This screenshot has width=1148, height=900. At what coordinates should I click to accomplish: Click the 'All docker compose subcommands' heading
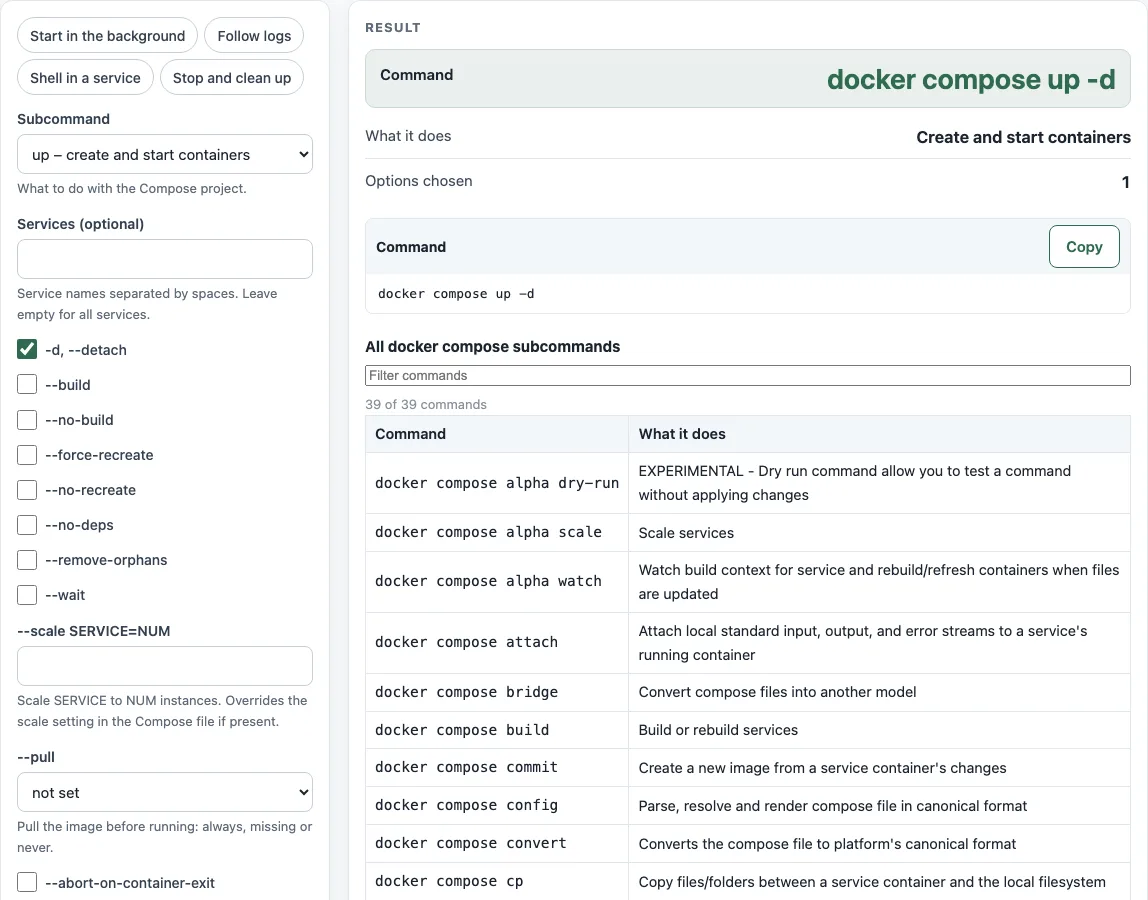click(x=493, y=346)
